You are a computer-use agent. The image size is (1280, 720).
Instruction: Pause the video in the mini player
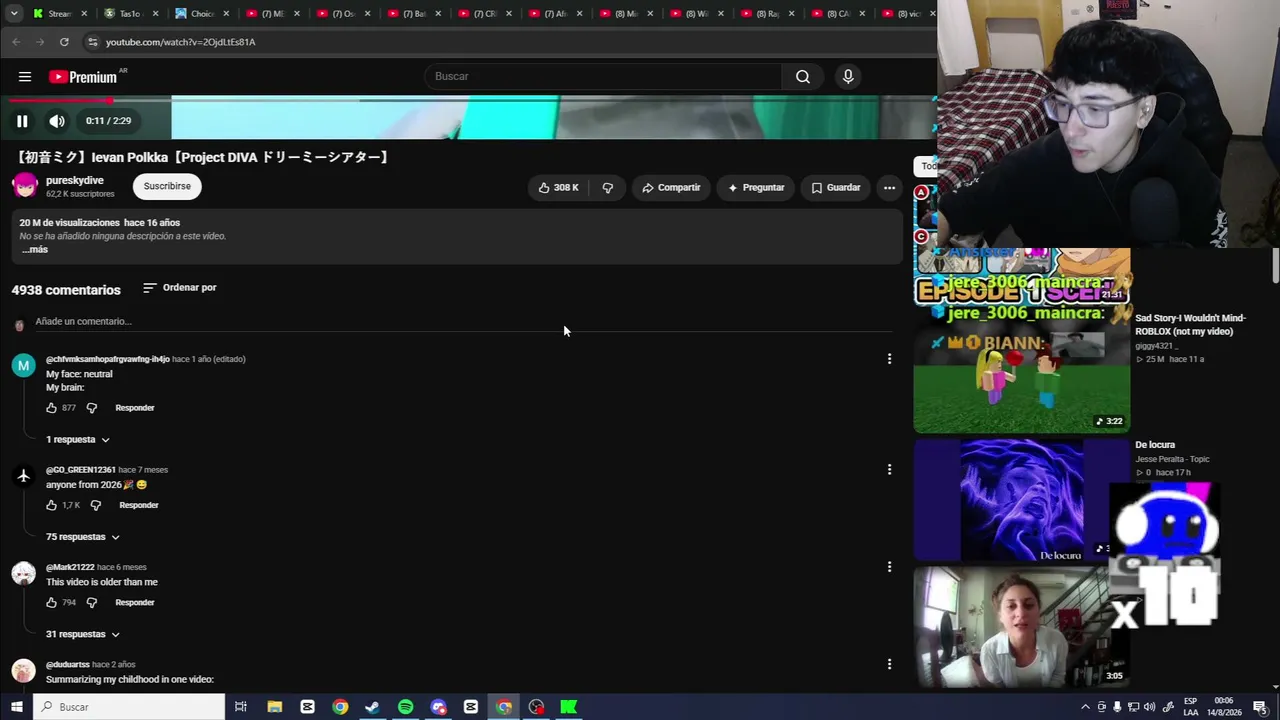[x=22, y=121]
